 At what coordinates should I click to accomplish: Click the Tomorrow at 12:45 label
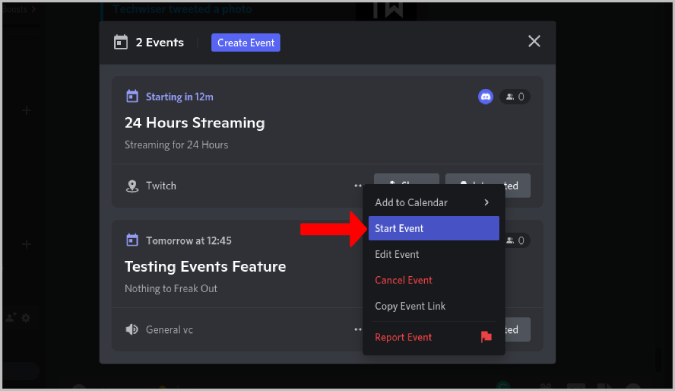click(189, 241)
